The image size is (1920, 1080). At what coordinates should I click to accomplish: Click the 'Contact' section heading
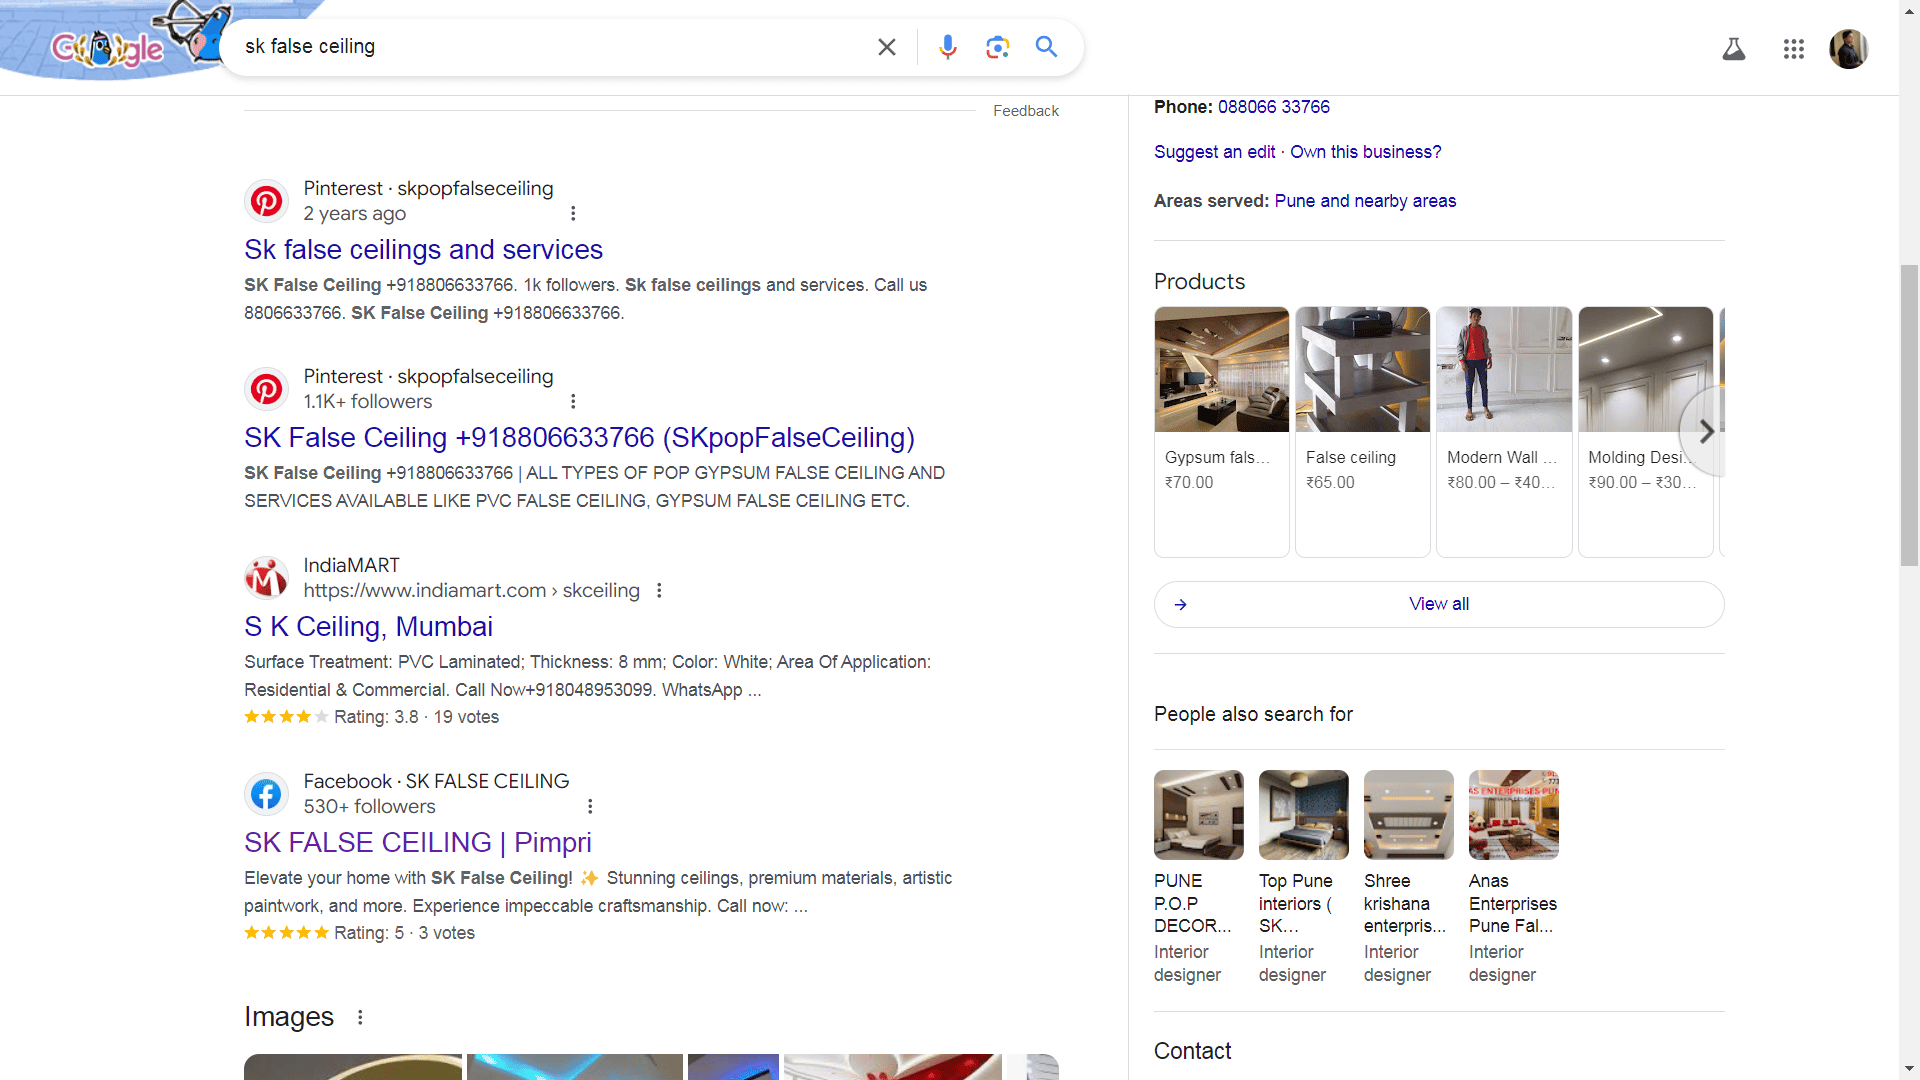[x=1192, y=1051]
